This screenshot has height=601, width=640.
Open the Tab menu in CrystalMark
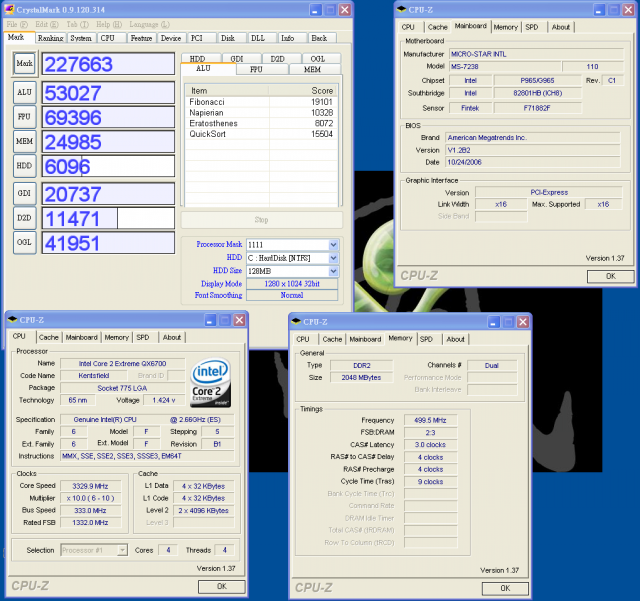point(78,24)
